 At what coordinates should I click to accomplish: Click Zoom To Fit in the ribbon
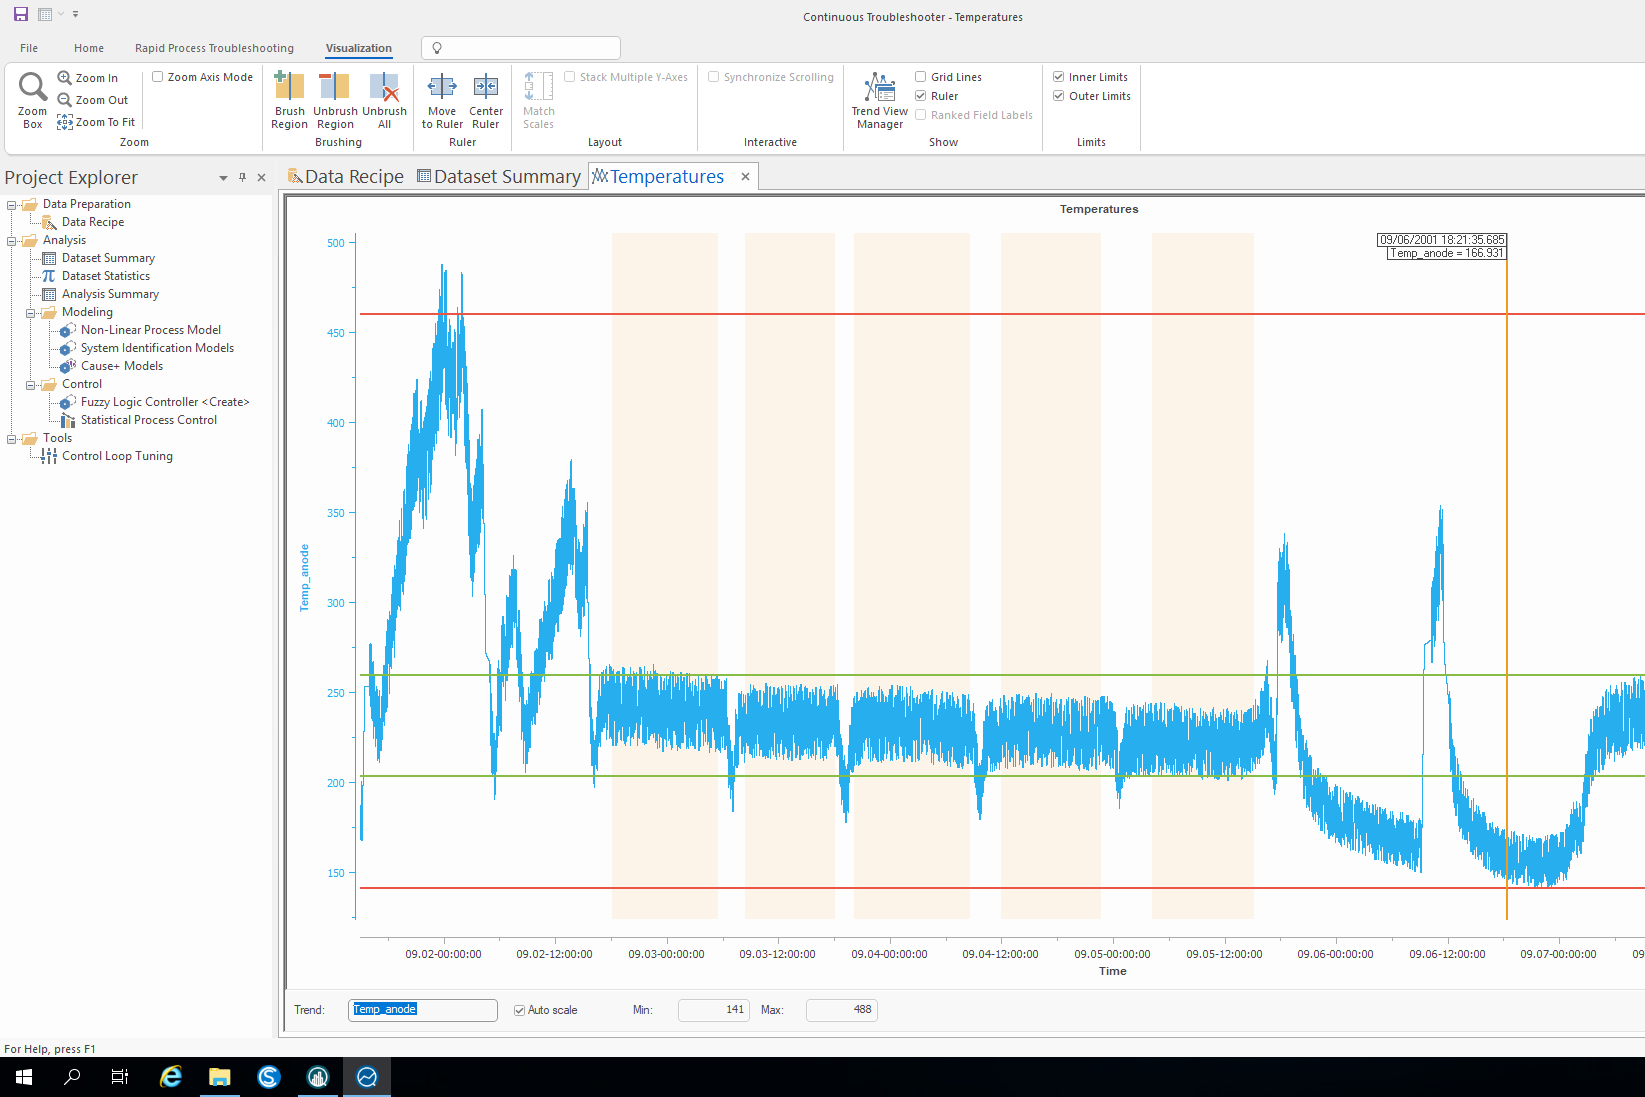point(96,122)
